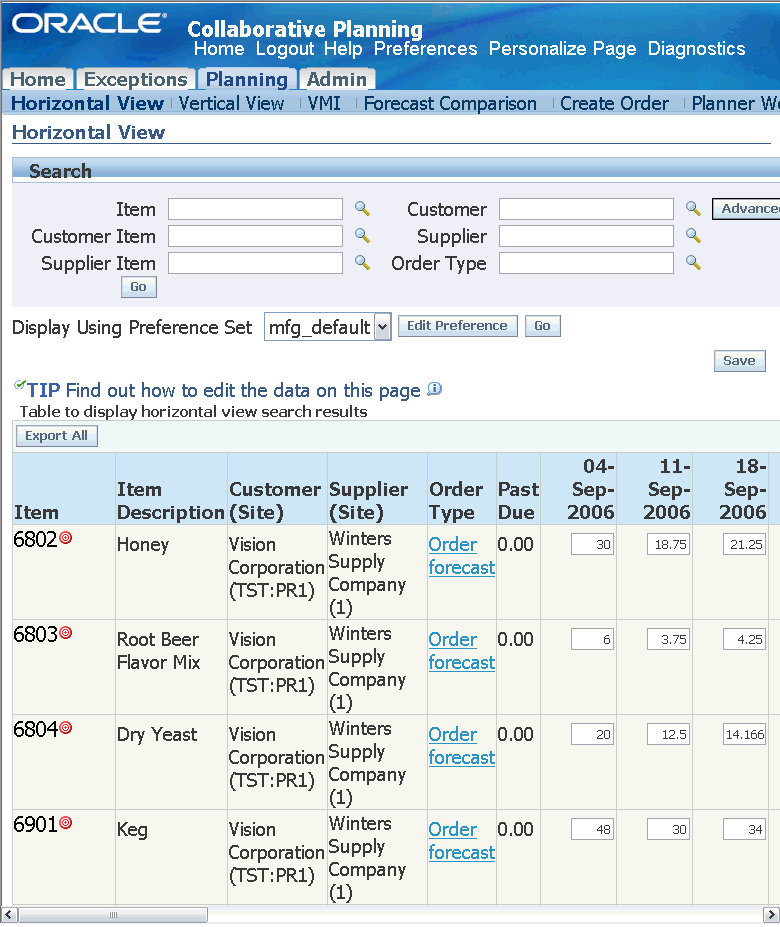Click the red target icon beside 6802
The width and height of the screenshot is (780, 927).
click(66, 537)
